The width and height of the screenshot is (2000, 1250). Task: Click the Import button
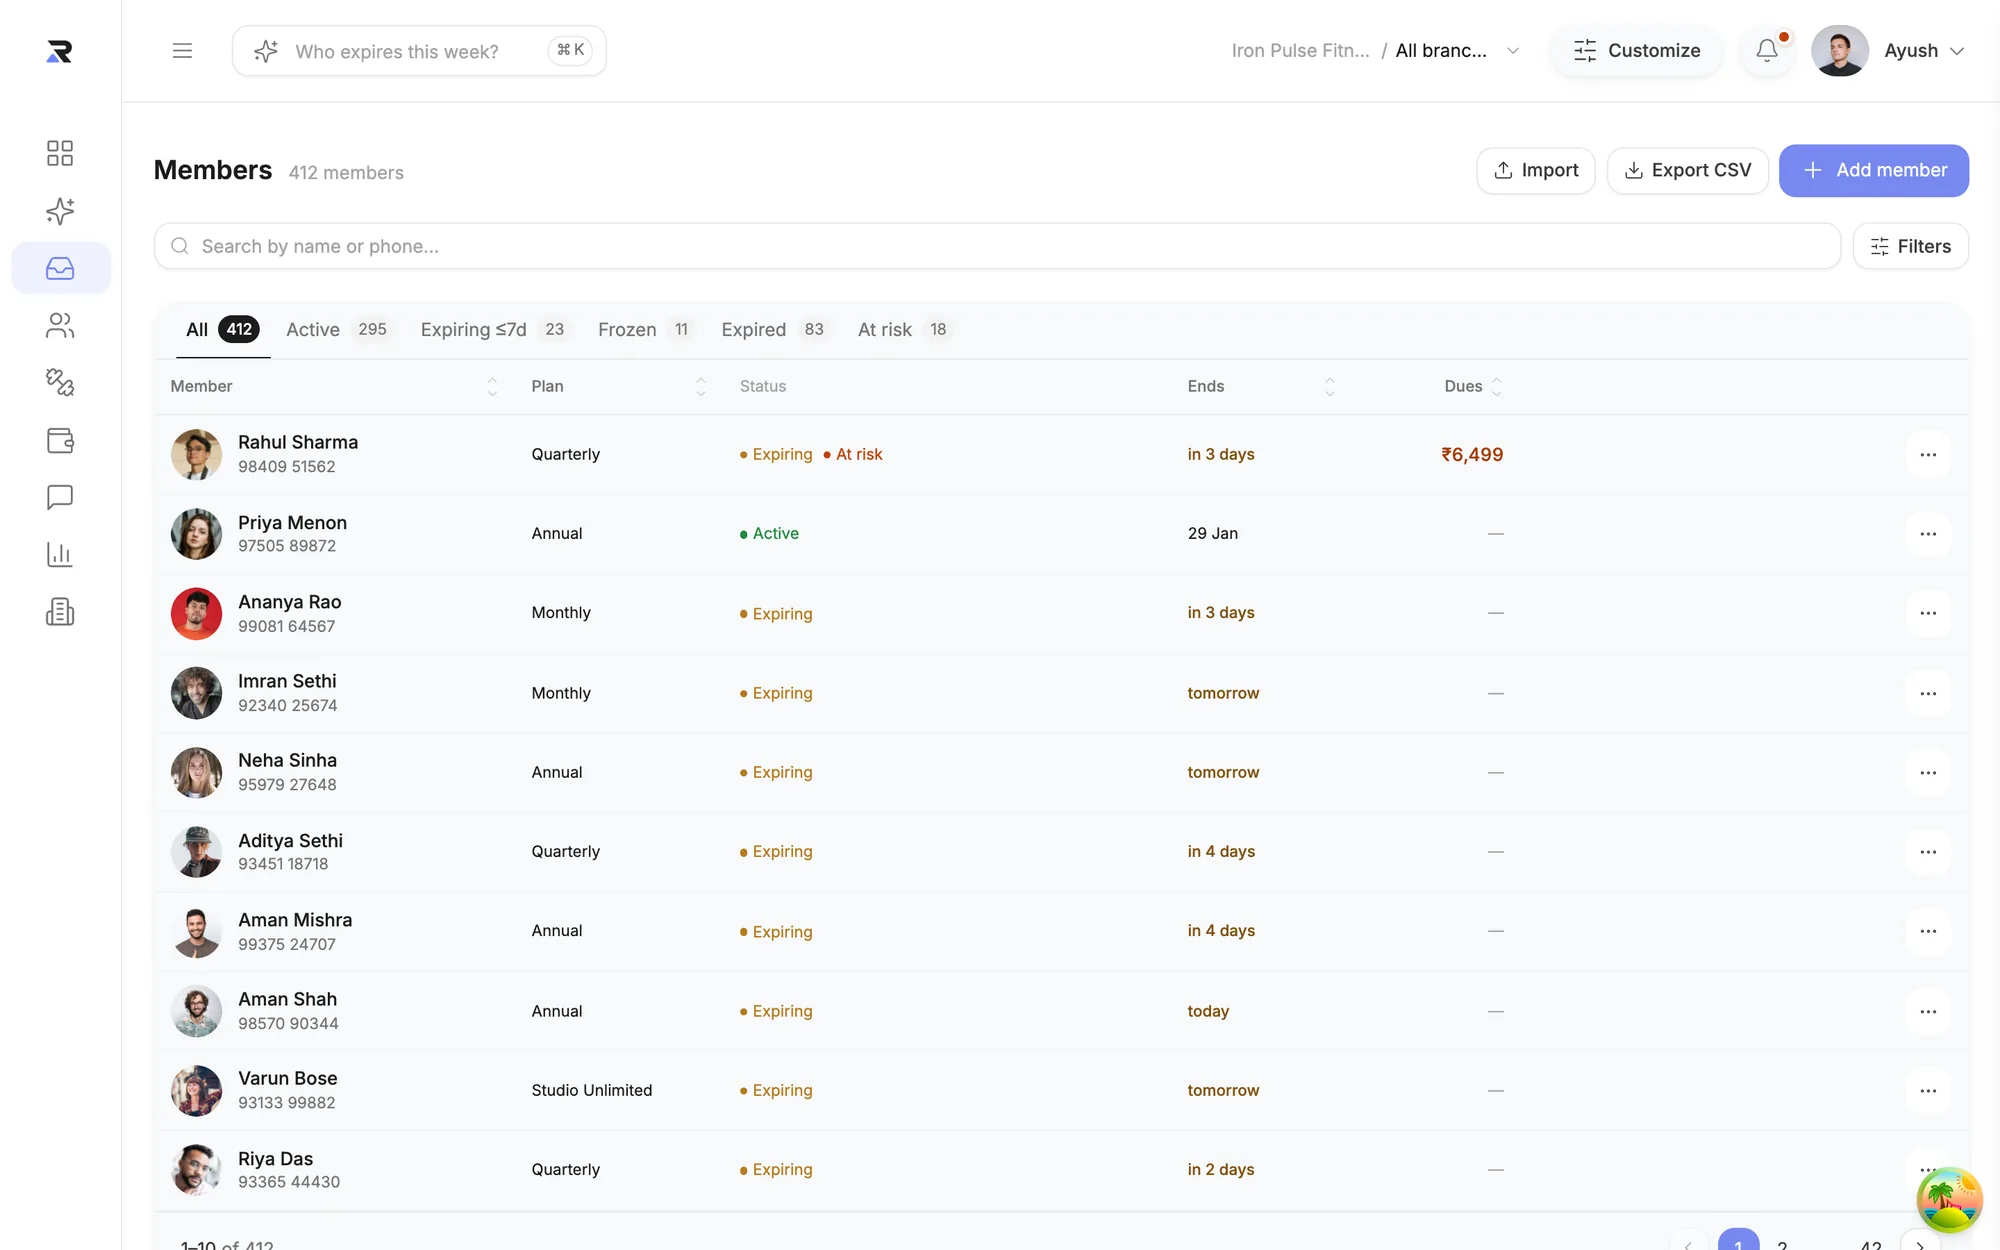(x=1536, y=170)
